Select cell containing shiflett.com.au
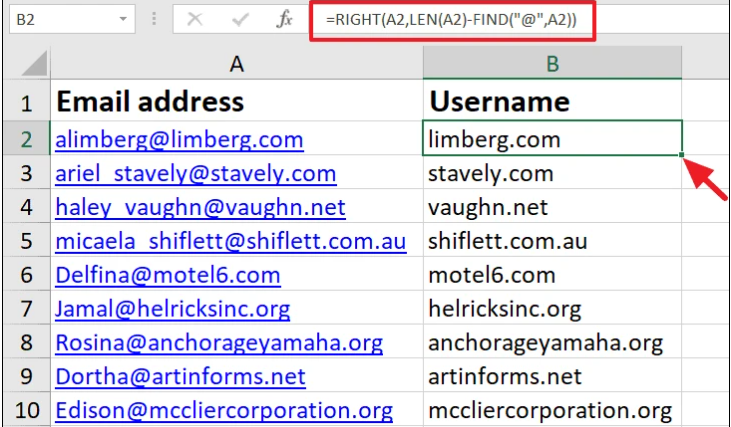This screenshot has height=427, width=731. coord(552,241)
